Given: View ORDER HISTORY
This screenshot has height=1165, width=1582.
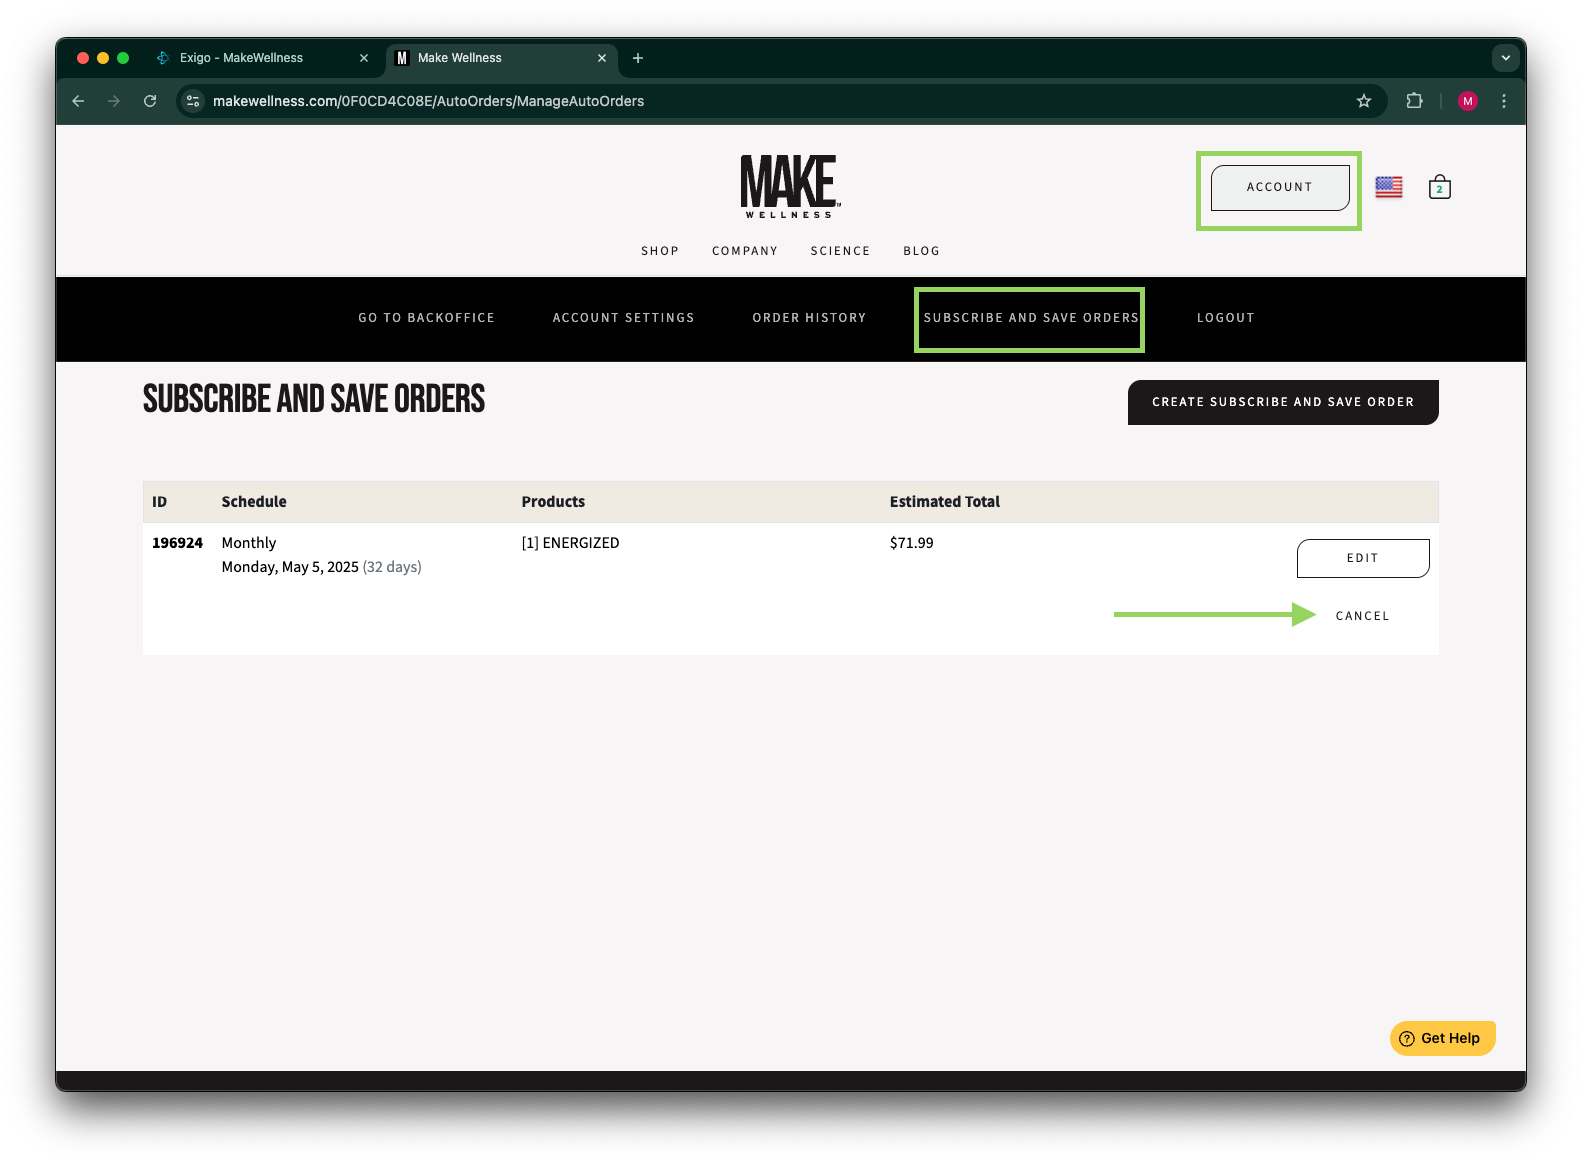Looking at the screenshot, I should [809, 318].
